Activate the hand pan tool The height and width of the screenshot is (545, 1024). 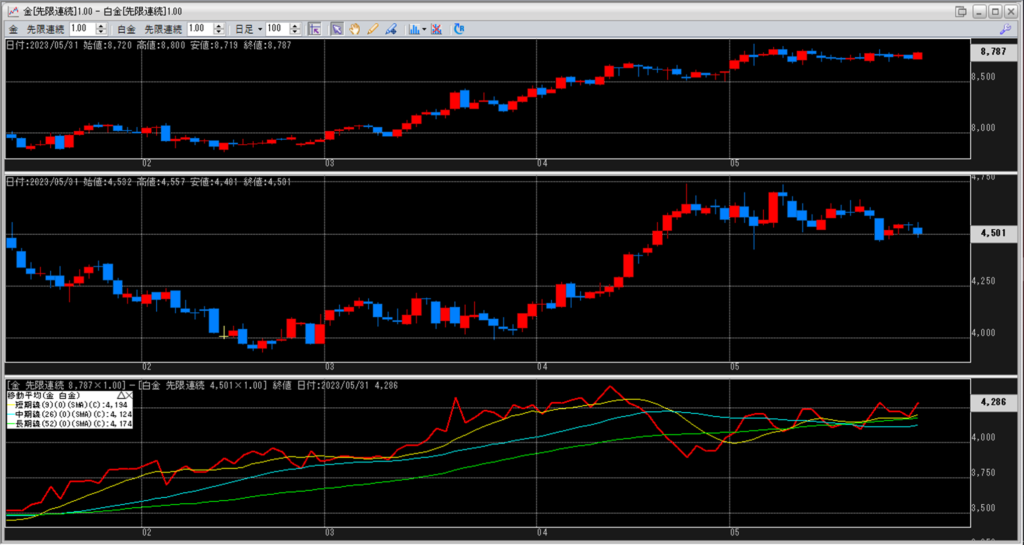pyautogui.click(x=355, y=29)
